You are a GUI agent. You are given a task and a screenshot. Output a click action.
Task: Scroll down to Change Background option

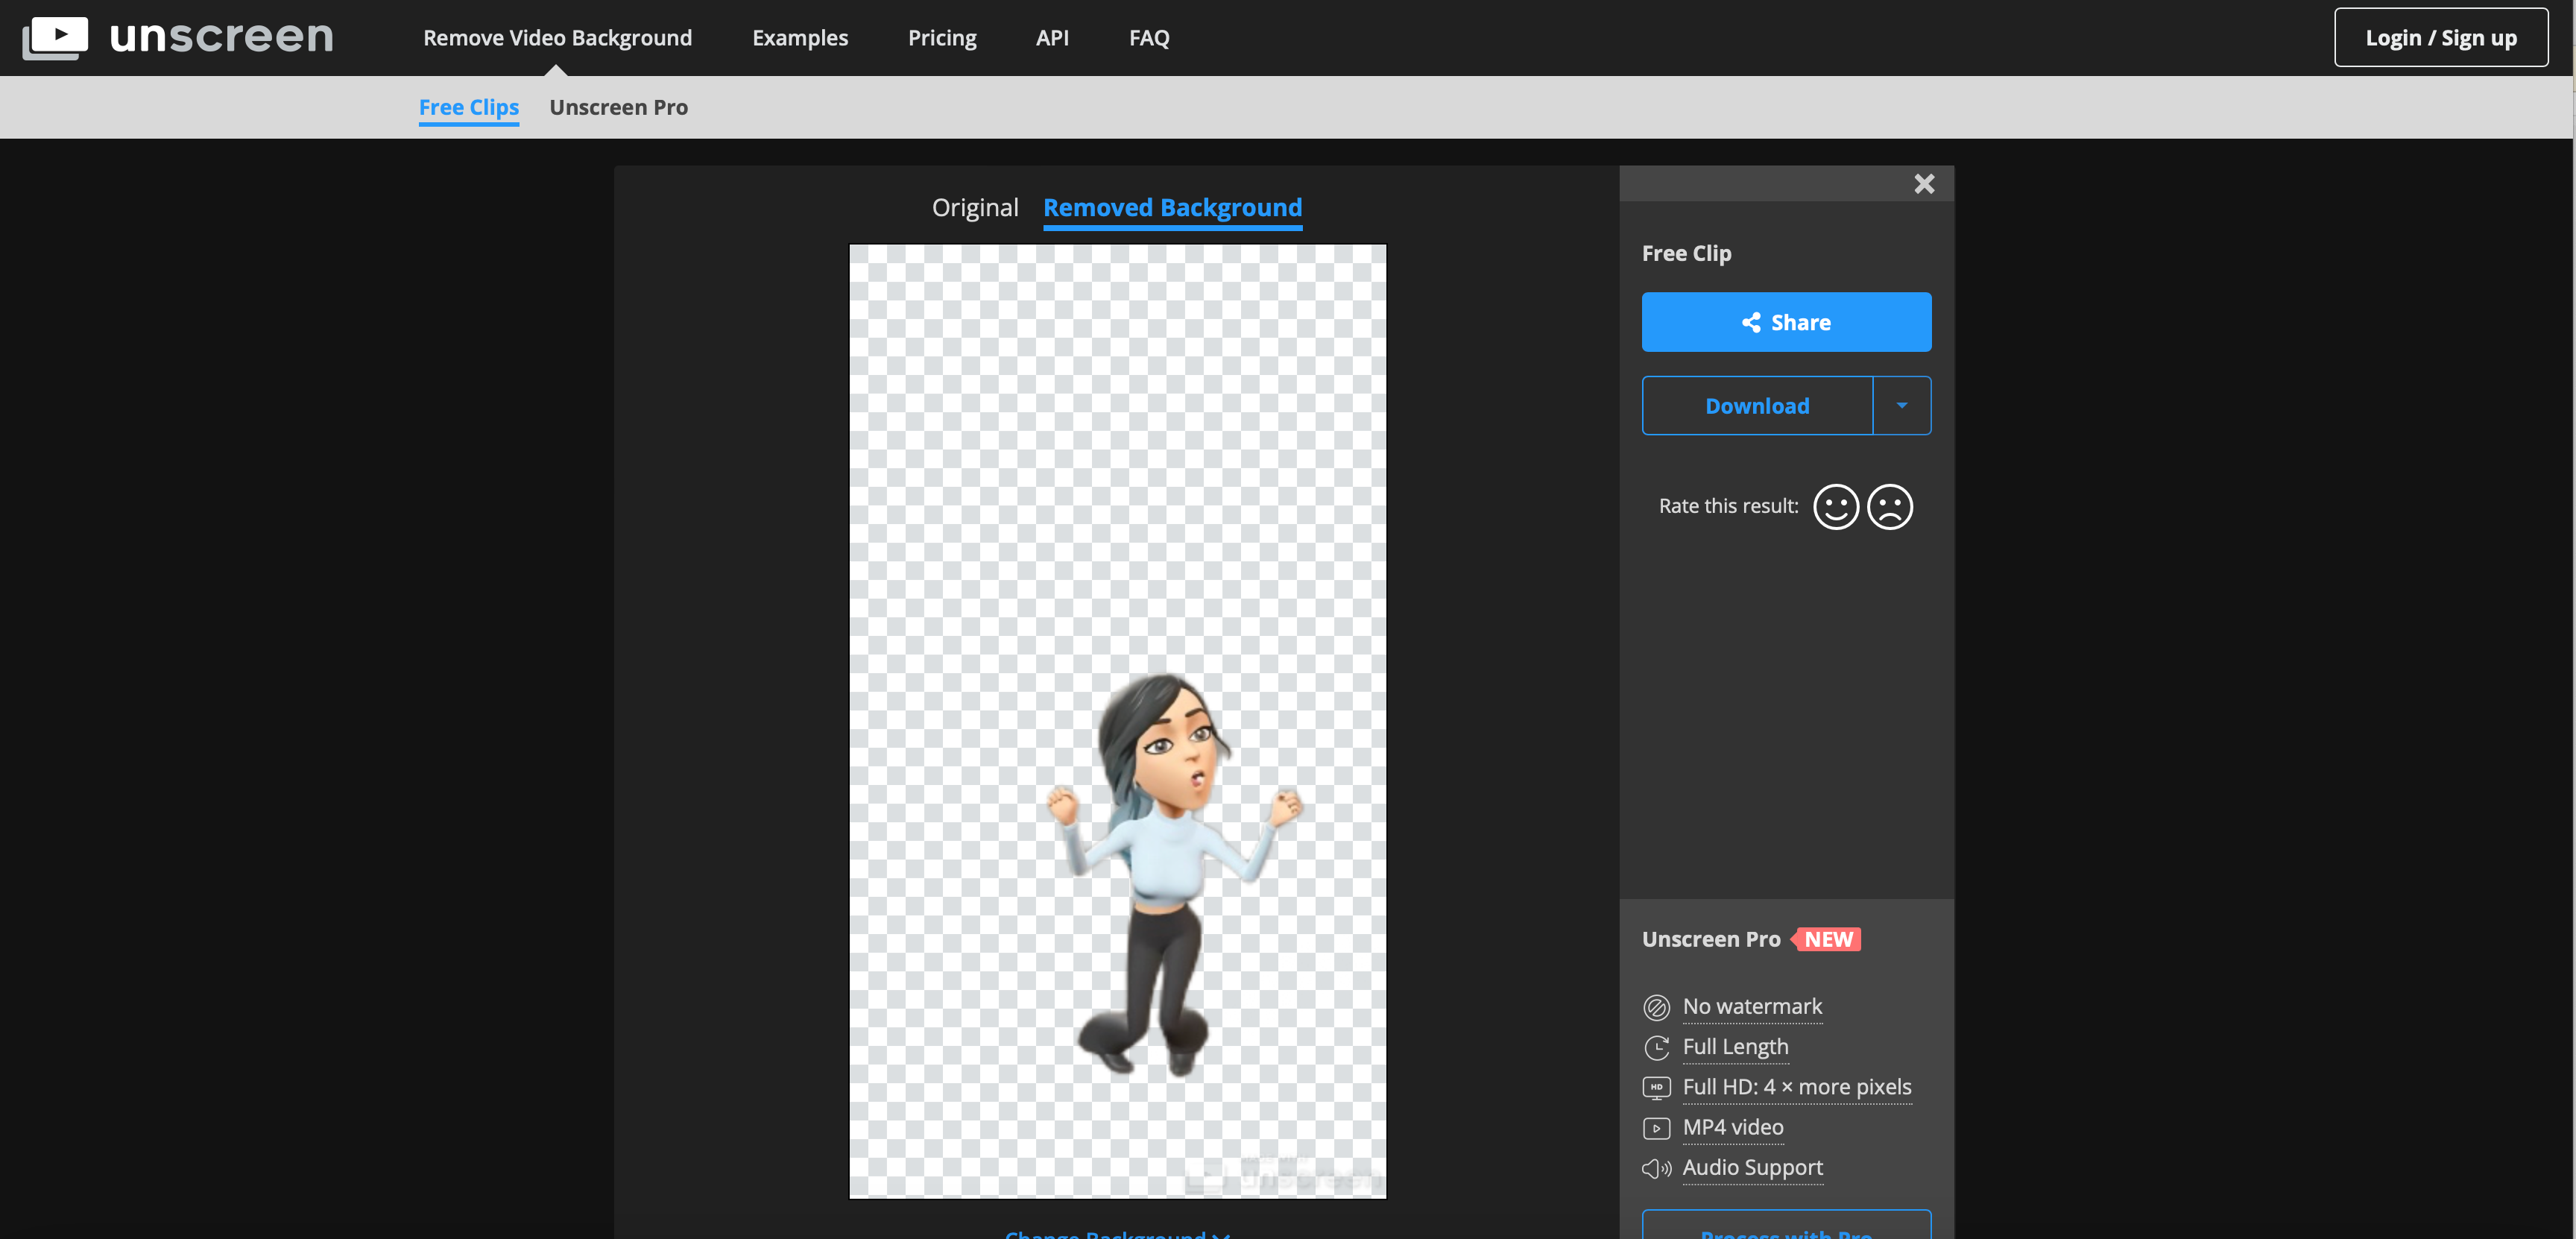(1117, 1232)
